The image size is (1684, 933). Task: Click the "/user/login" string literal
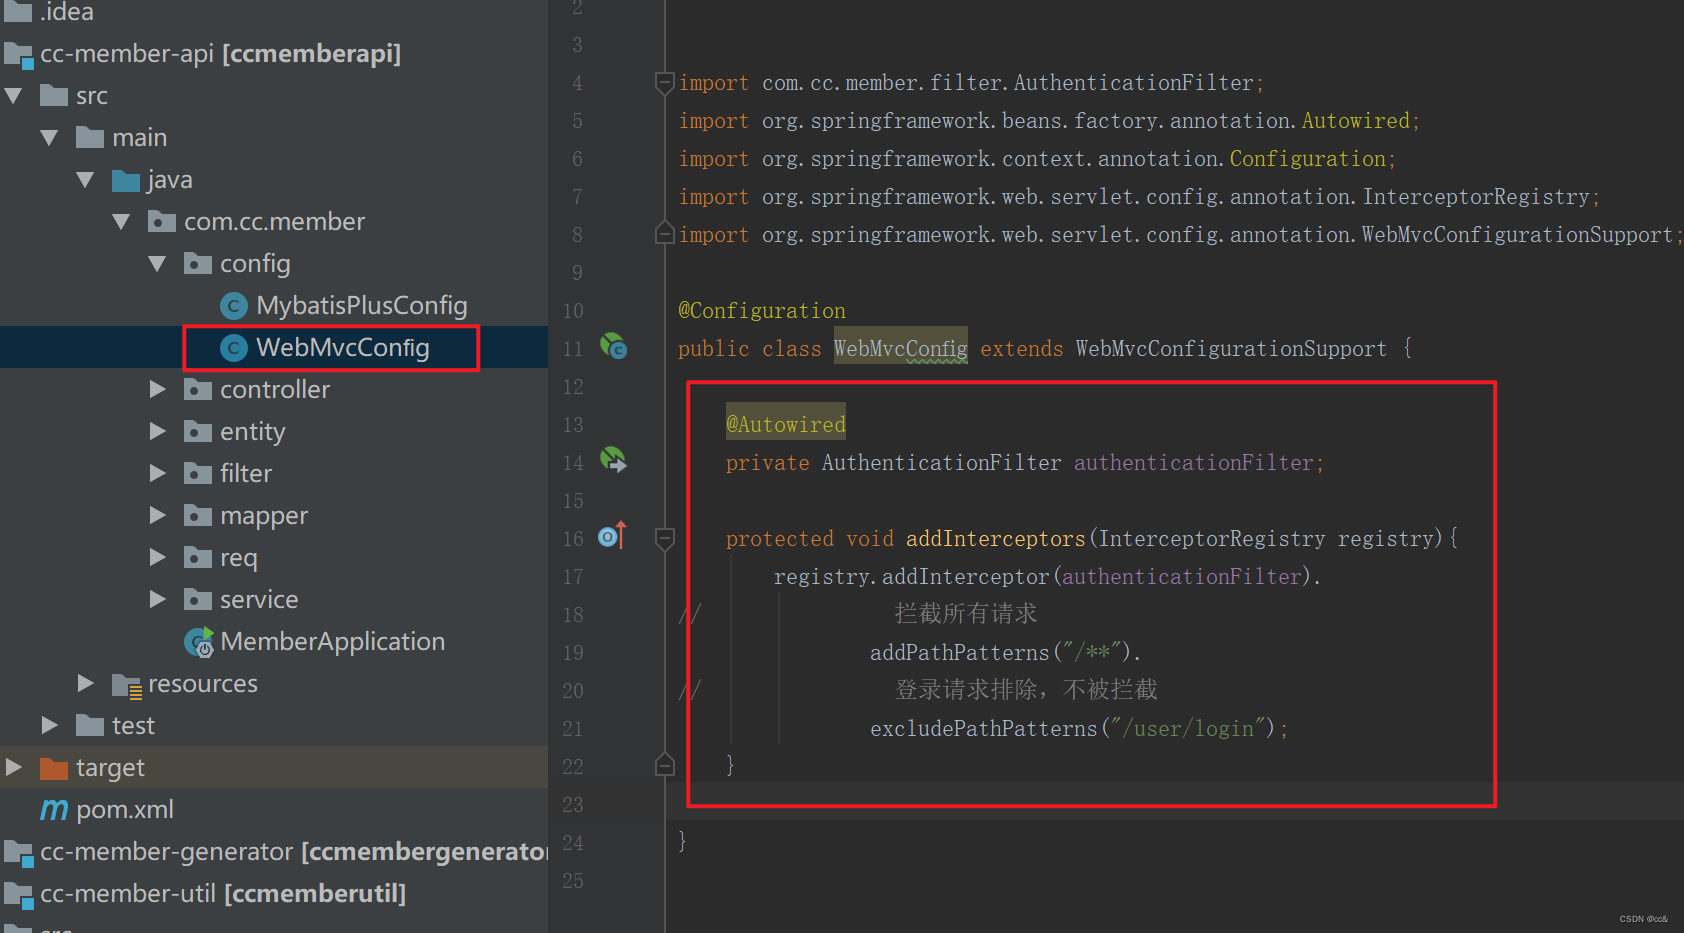coord(1193,729)
